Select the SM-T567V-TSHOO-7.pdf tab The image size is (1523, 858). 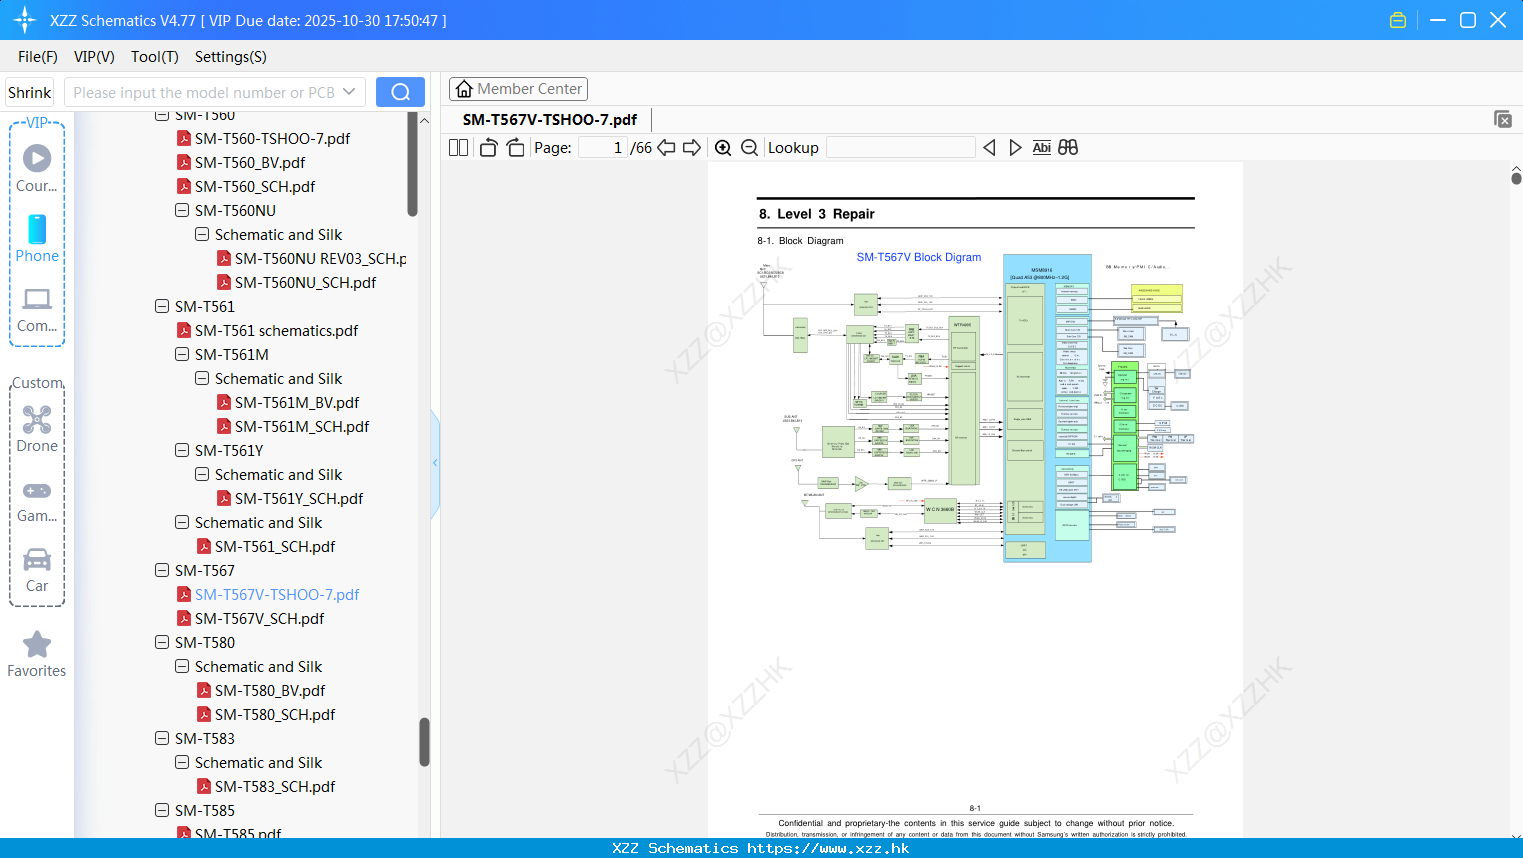[550, 119]
